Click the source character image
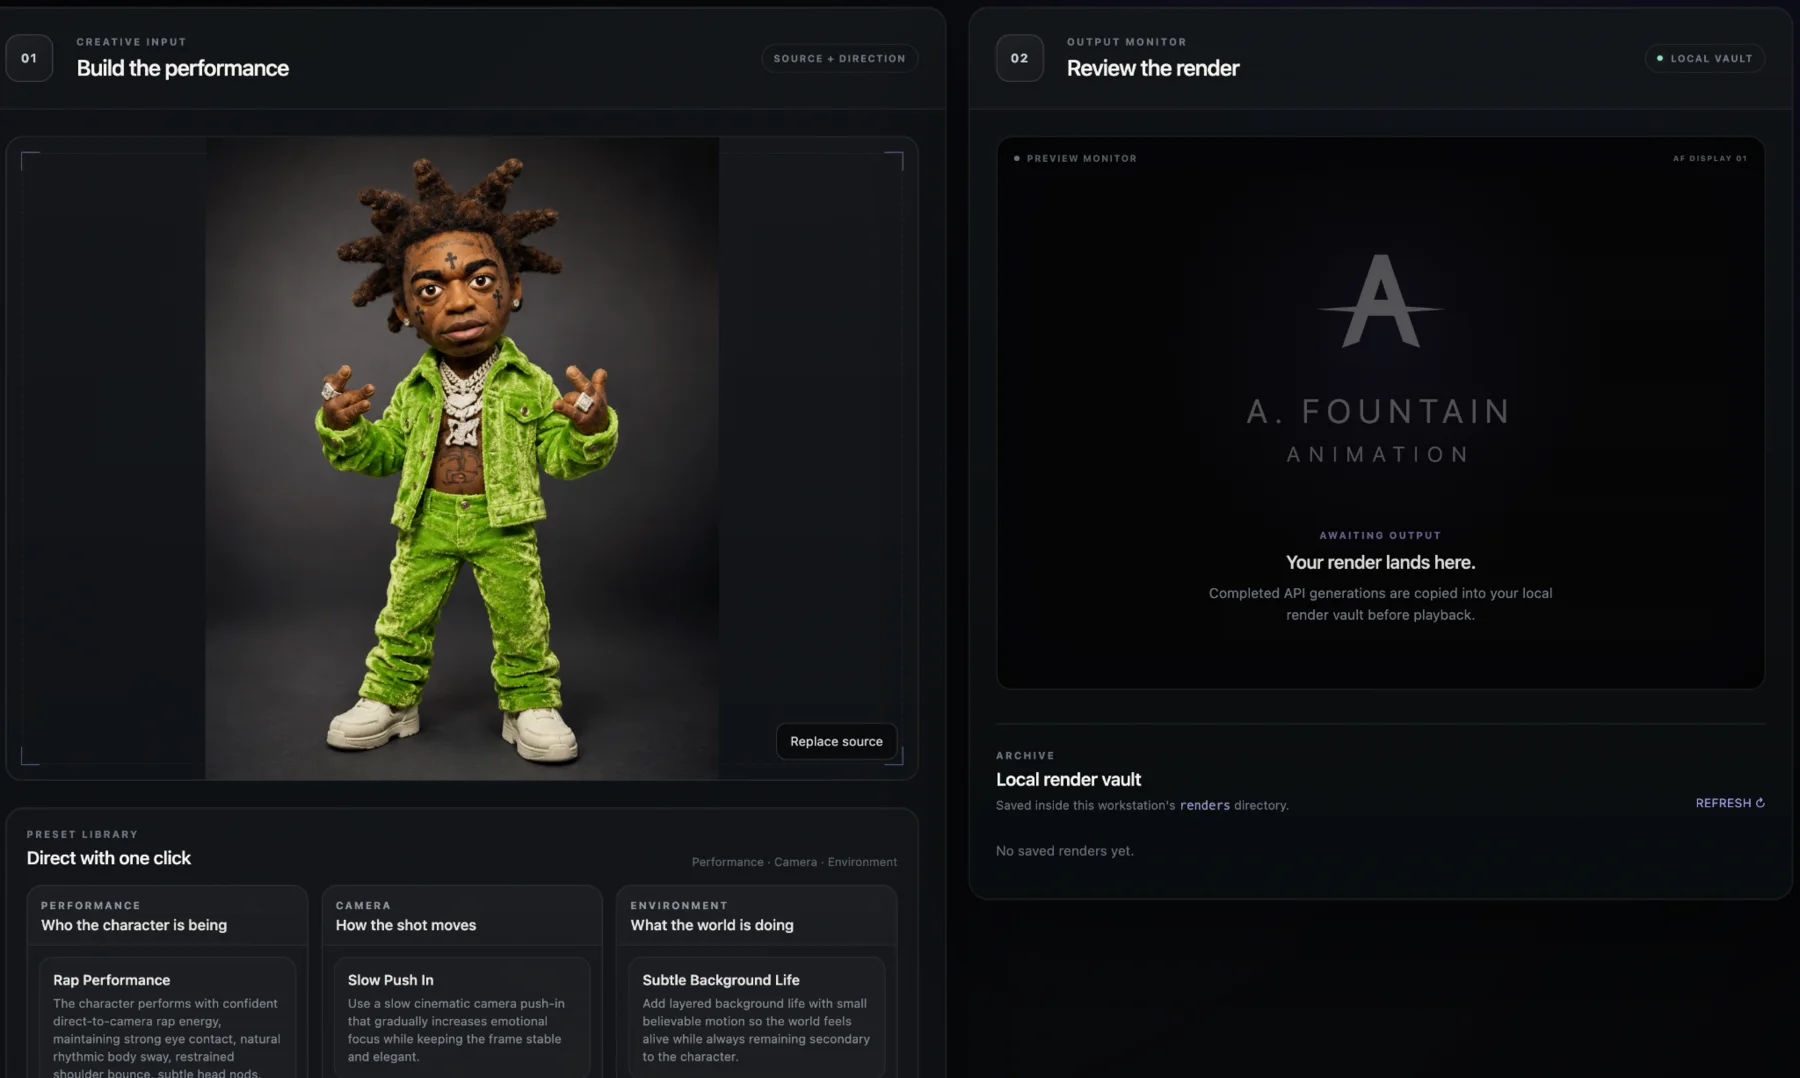The width and height of the screenshot is (1800, 1078). click(x=462, y=458)
